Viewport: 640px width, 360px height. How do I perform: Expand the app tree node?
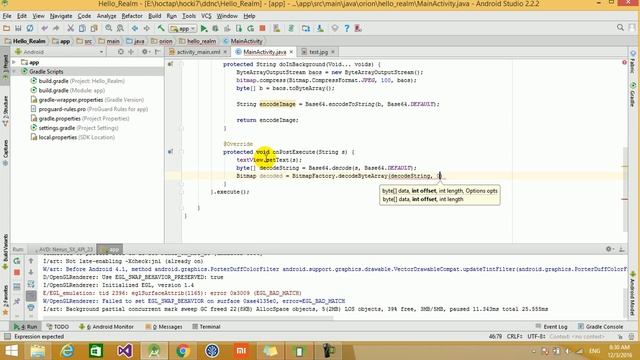(14, 62)
